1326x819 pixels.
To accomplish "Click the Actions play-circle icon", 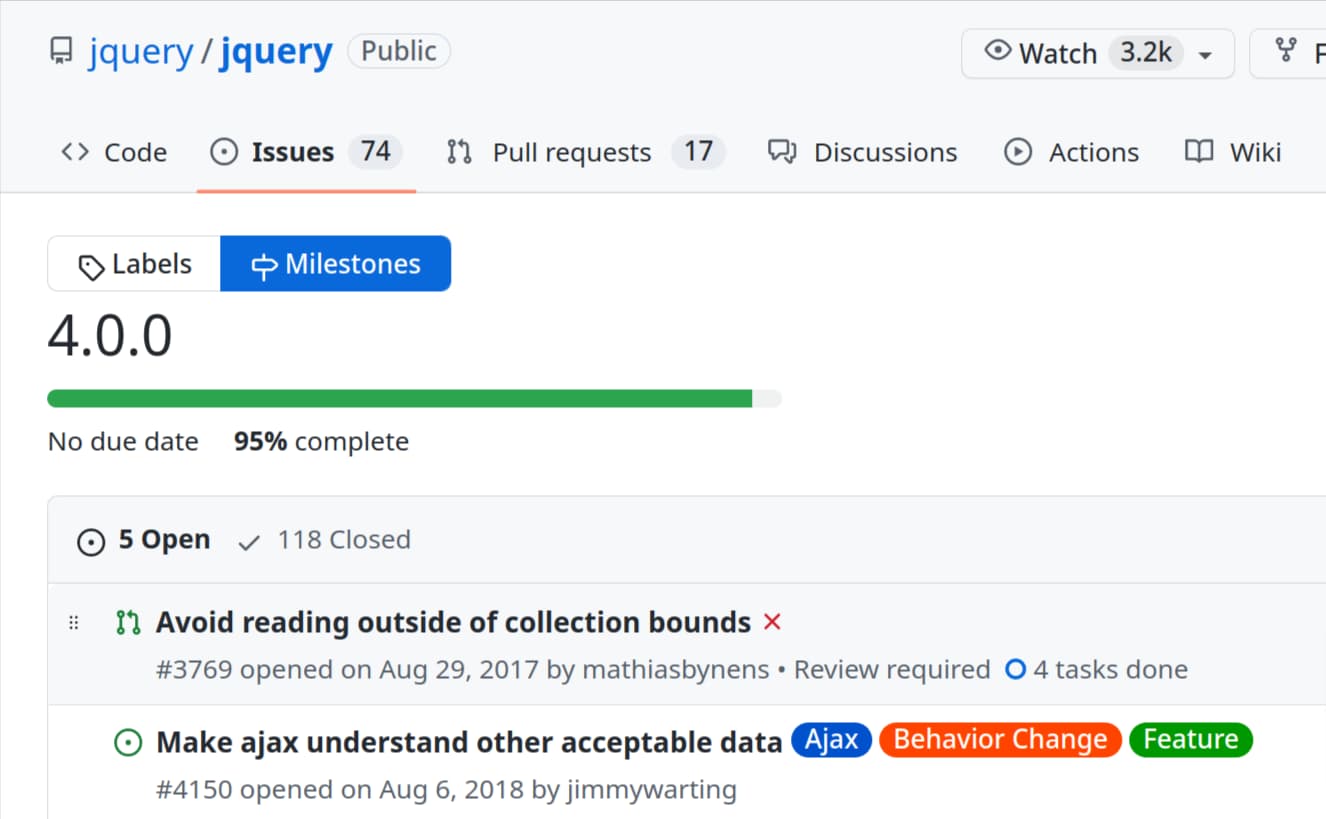I will (1017, 151).
